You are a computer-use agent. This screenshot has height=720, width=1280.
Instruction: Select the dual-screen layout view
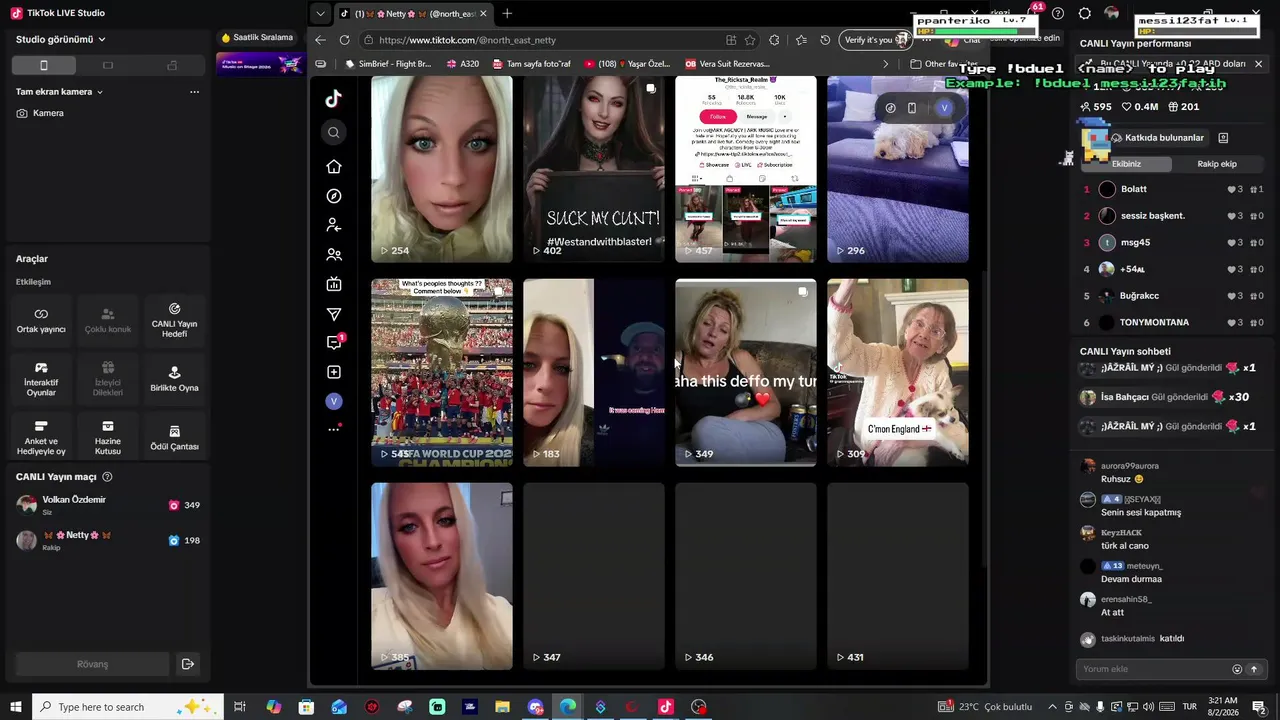click(x=172, y=65)
